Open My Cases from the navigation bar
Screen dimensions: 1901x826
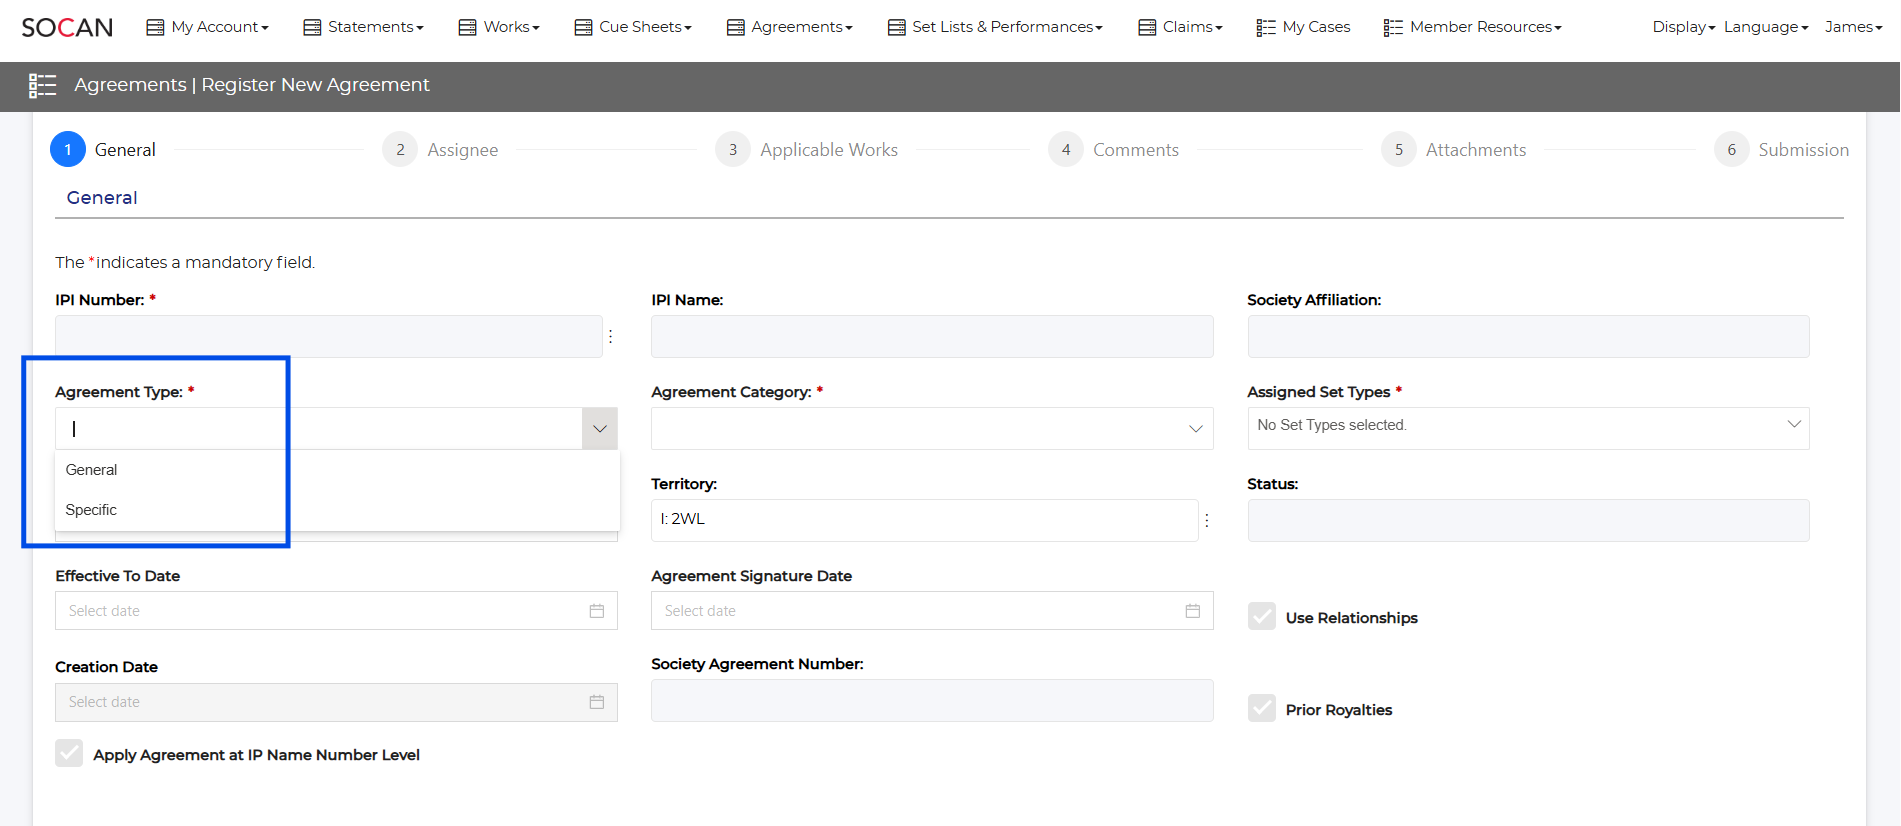(1303, 27)
